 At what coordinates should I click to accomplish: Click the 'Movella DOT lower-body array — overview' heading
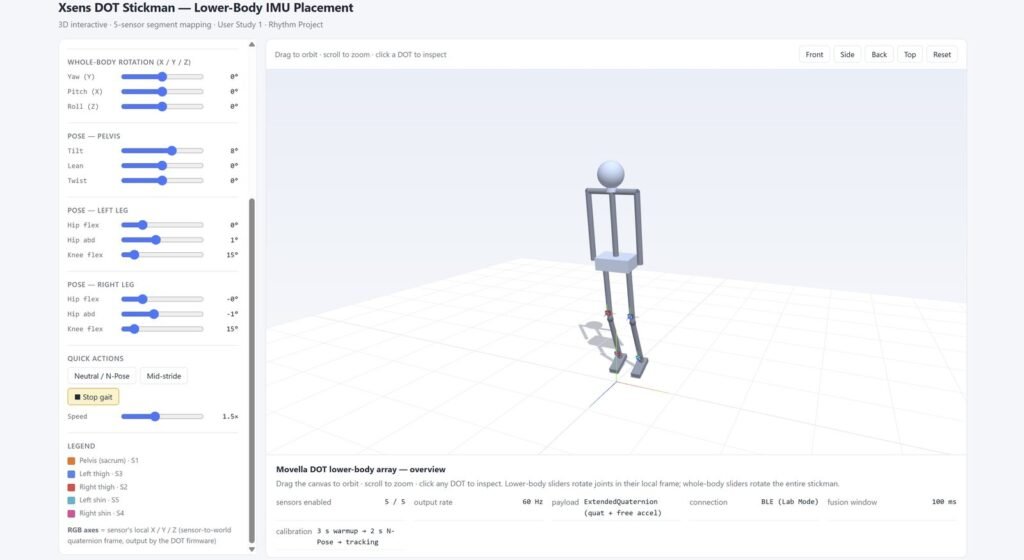(x=360, y=469)
